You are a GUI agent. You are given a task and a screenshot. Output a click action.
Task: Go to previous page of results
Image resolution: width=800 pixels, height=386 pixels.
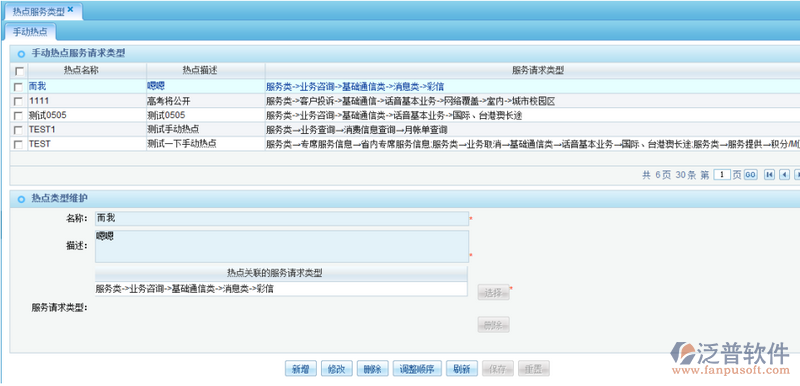point(784,175)
